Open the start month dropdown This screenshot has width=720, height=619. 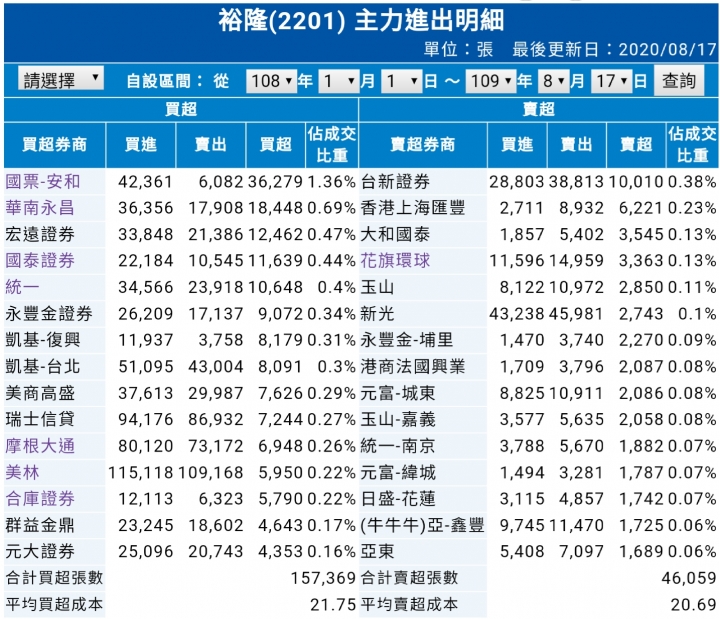pos(338,81)
